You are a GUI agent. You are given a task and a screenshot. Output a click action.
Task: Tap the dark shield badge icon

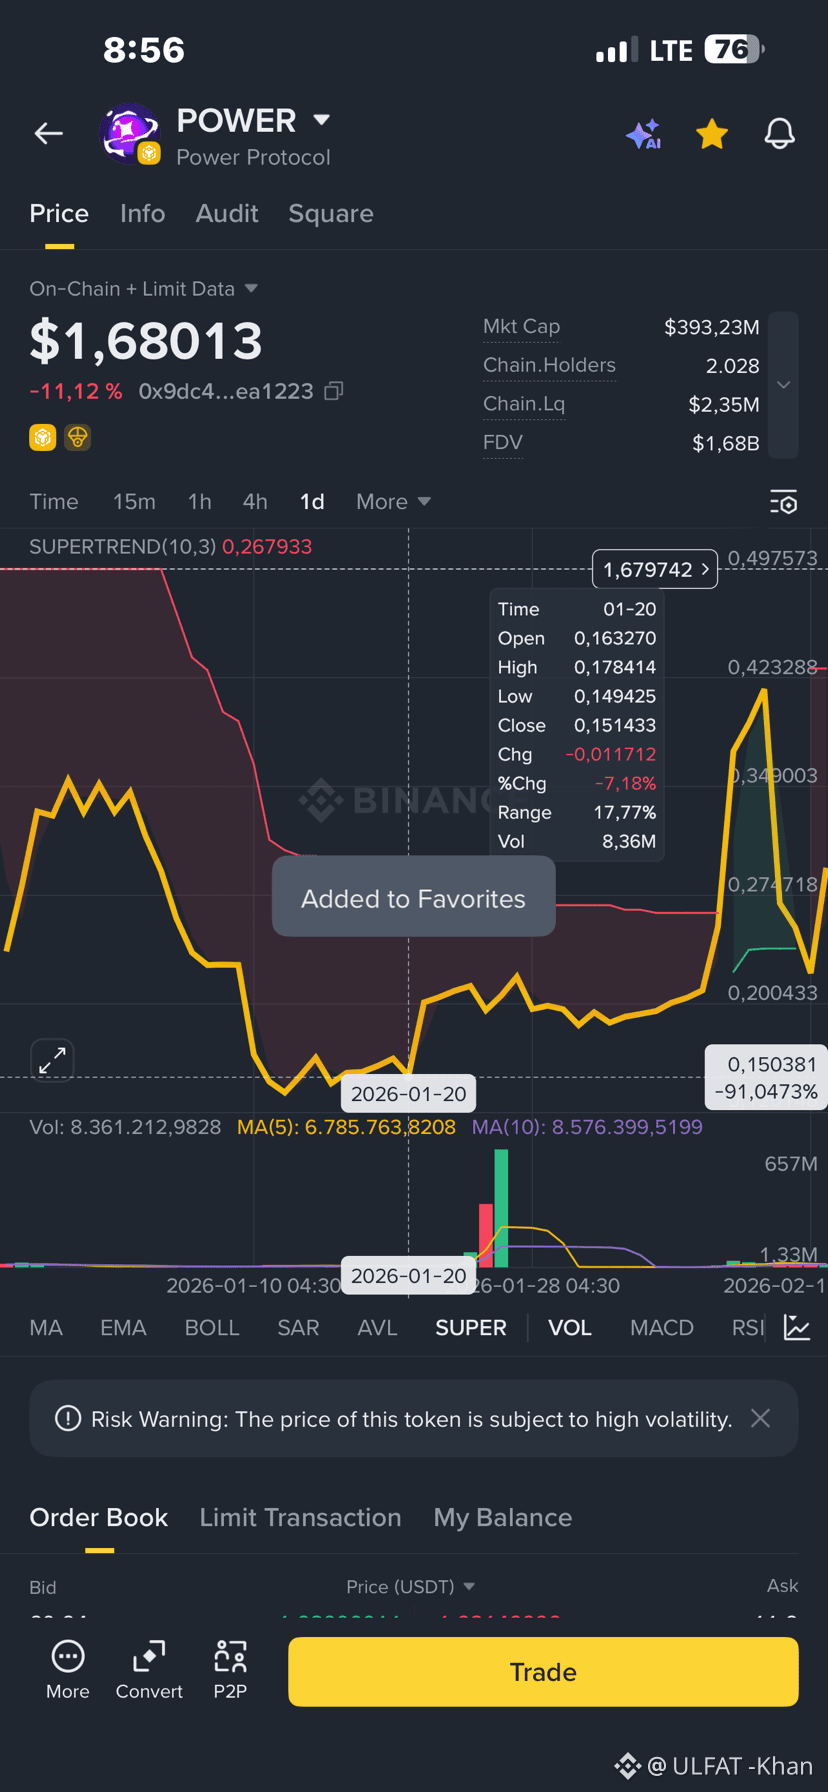pos(78,437)
